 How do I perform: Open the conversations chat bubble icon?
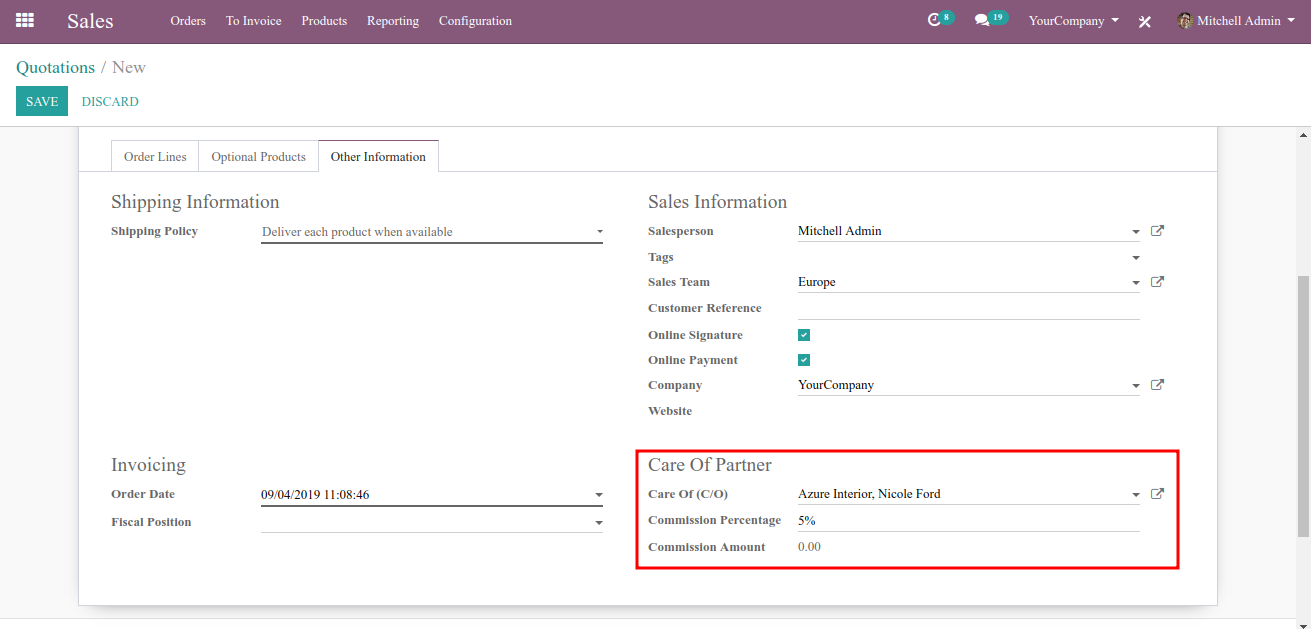[982, 20]
